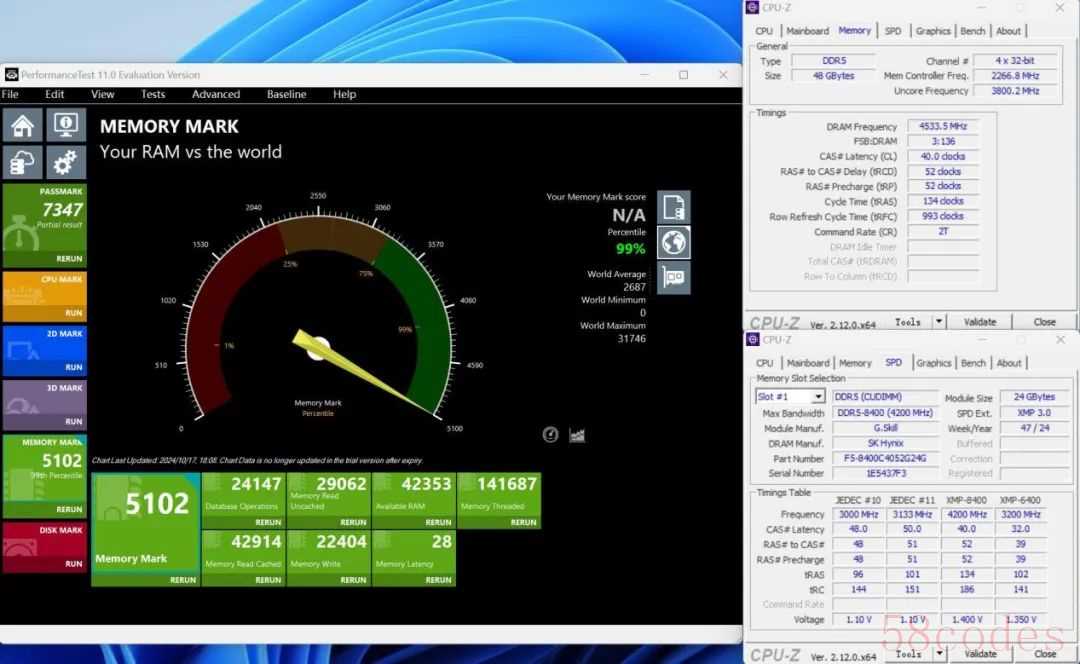Open the cloud baseline upload icon
Viewport: 1080px width, 664px height.
(x=23, y=162)
